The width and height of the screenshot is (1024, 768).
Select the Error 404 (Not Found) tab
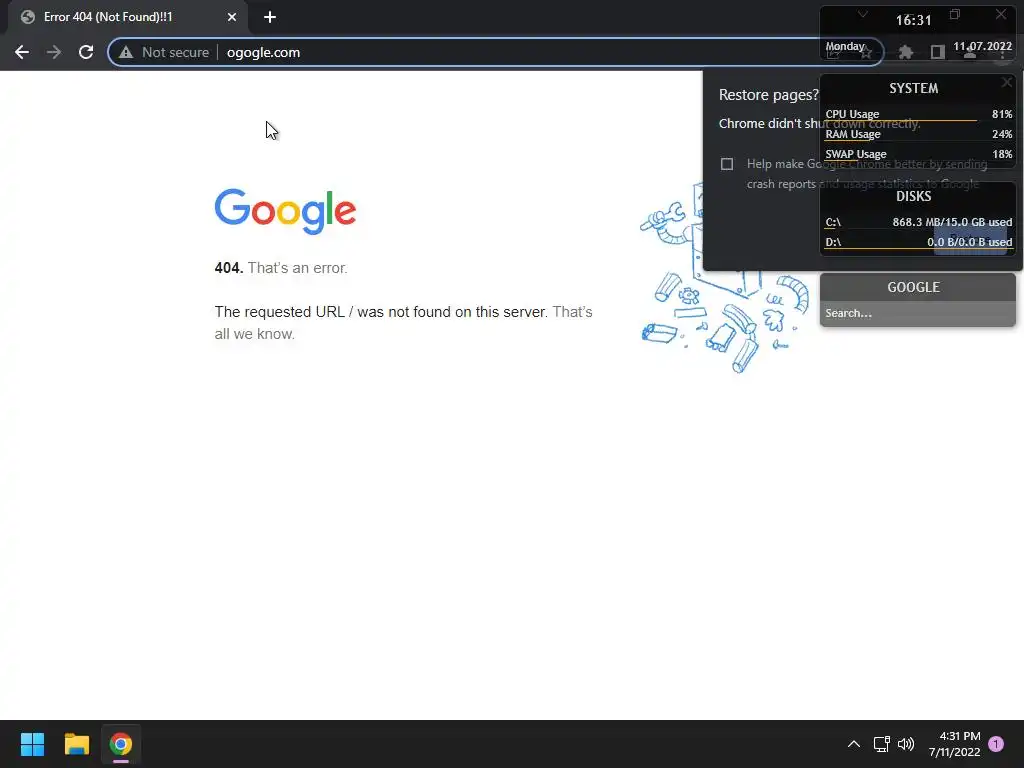click(x=124, y=17)
